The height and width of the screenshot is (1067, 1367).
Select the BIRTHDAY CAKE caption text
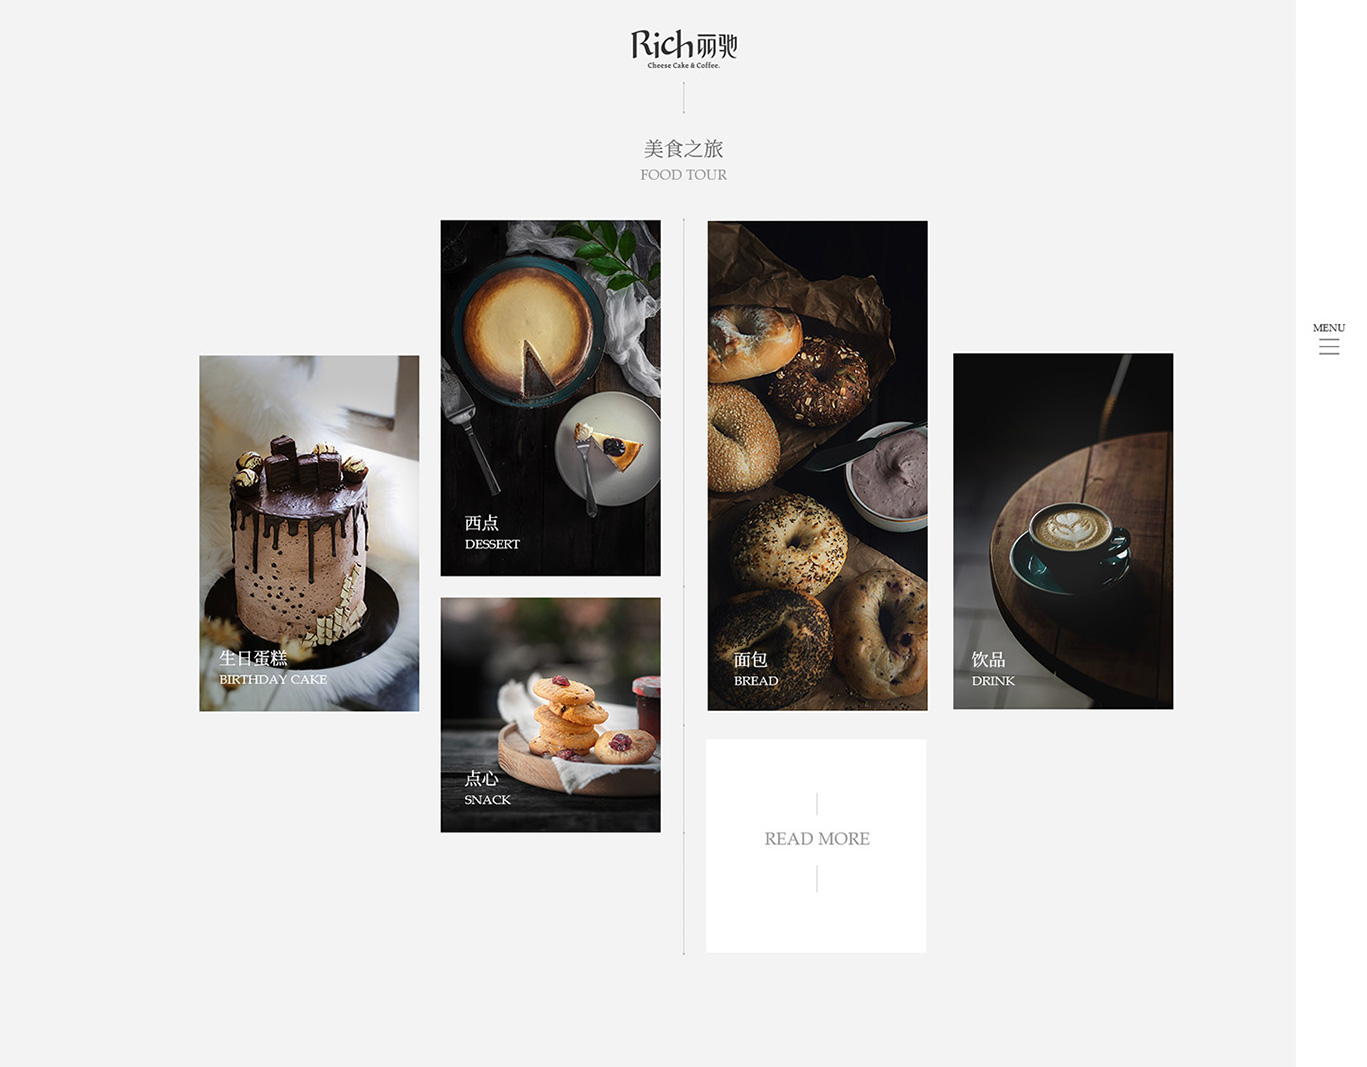pyautogui.click(x=273, y=679)
